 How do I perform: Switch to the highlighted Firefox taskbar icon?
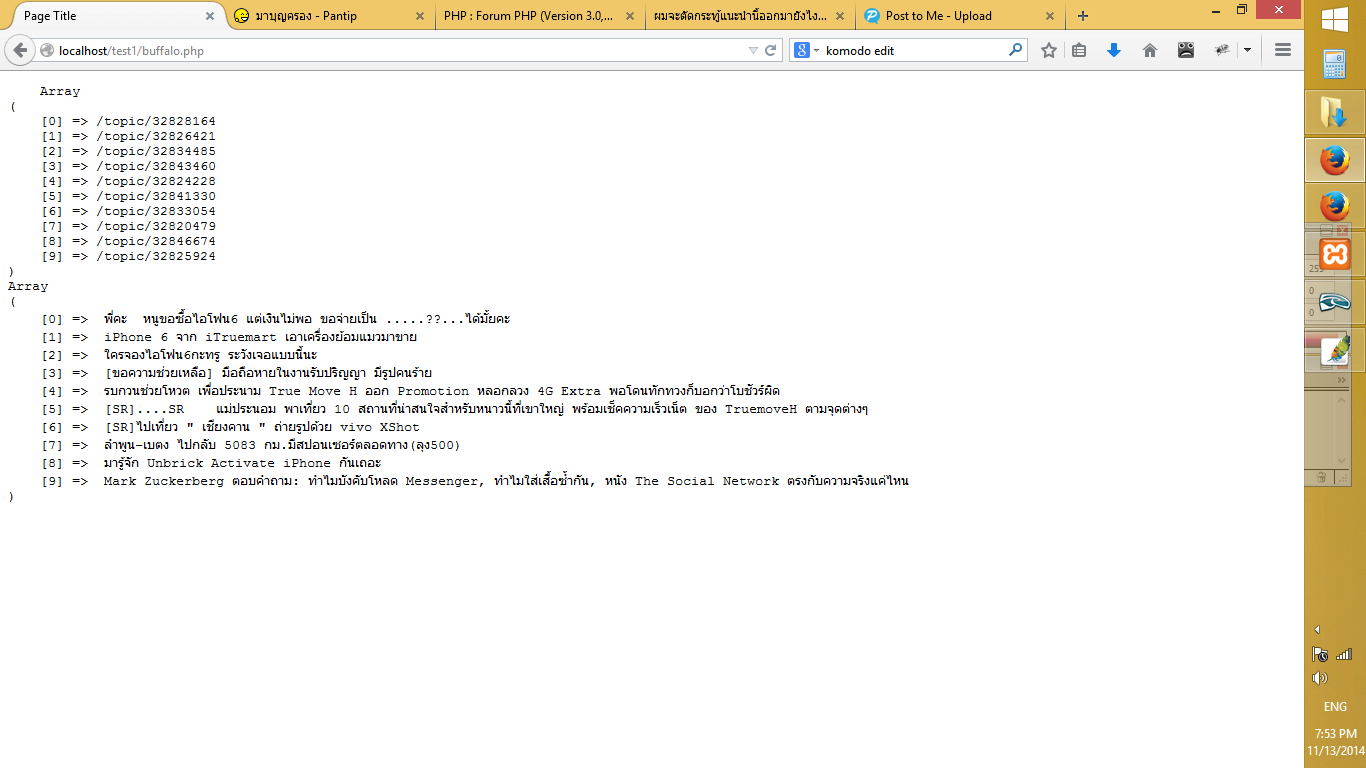pyautogui.click(x=1334, y=160)
